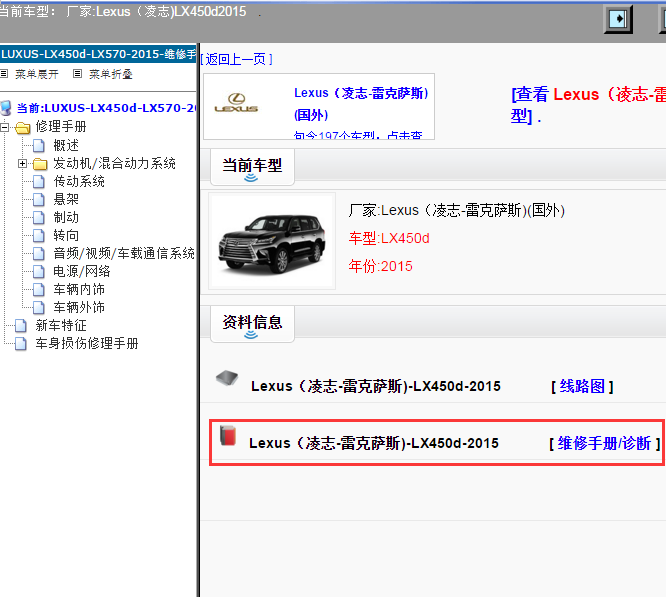Image resolution: width=666 pixels, height=597 pixels.
Task: Click the 发动机/混合动力系统 folder icon
Action: point(40,163)
